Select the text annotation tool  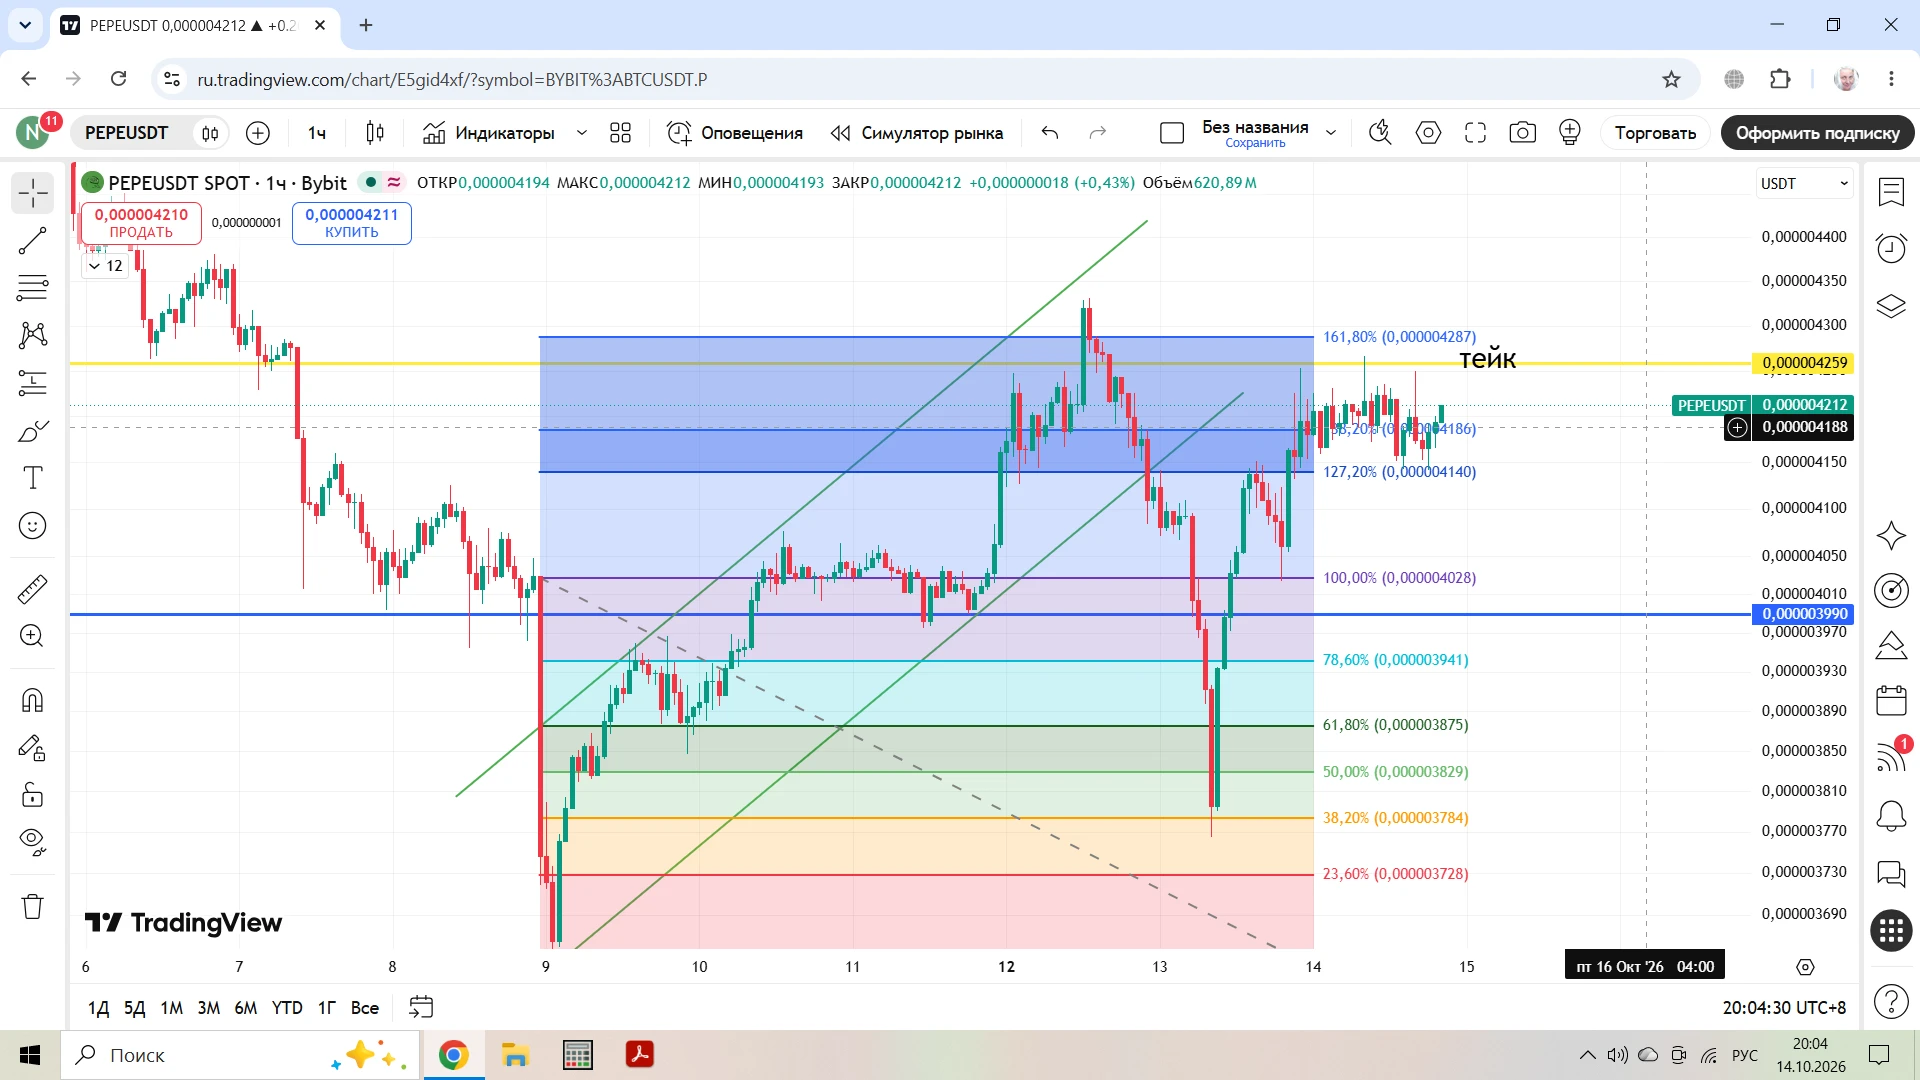(x=33, y=478)
